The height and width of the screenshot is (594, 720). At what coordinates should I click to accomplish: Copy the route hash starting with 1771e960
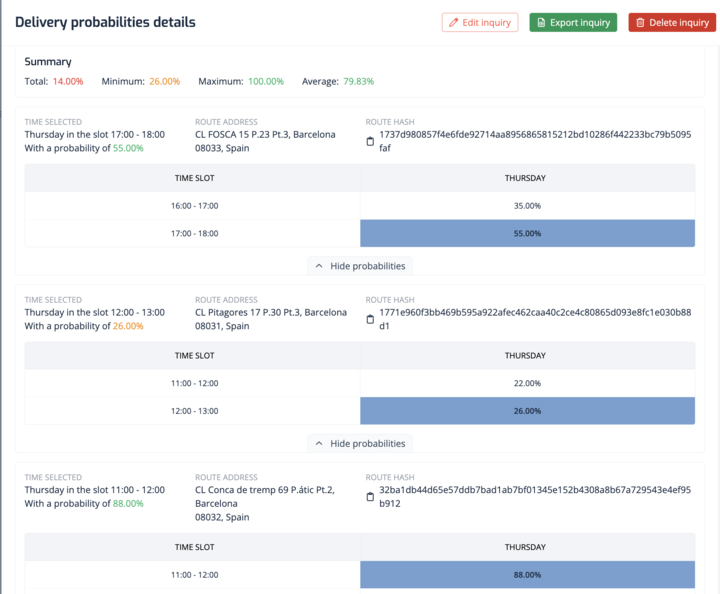pyautogui.click(x=370, y=319)
